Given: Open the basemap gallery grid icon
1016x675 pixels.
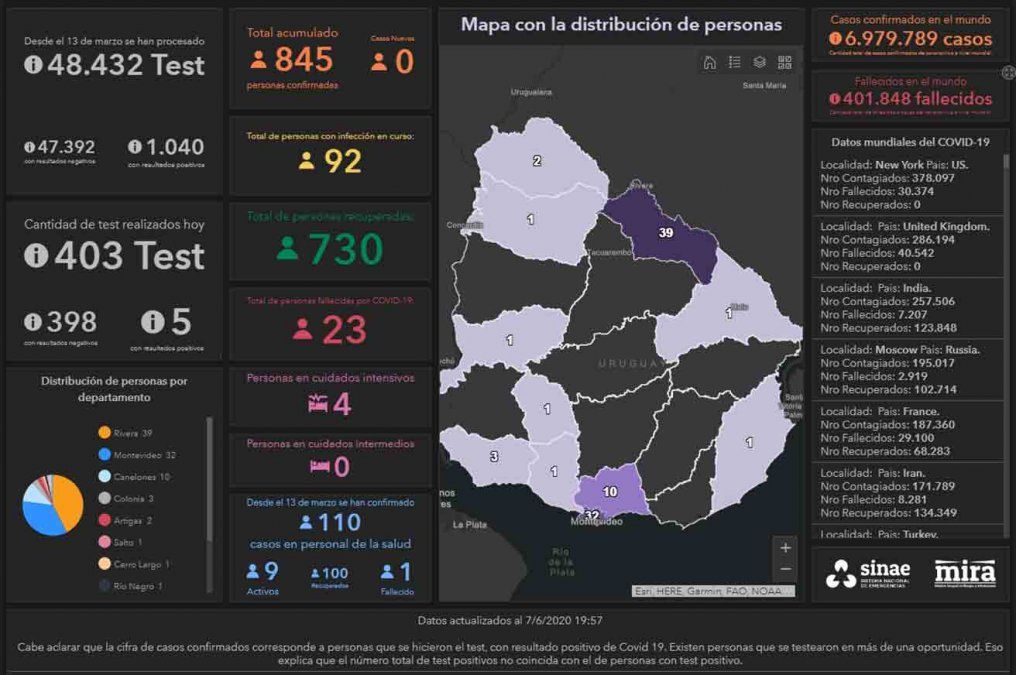Looking at the screenshot, I should (785, 63).
